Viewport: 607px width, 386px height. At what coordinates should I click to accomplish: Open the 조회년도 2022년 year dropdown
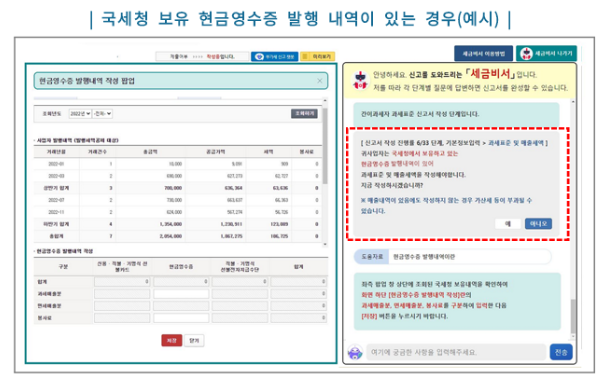[x=80, y=113]
